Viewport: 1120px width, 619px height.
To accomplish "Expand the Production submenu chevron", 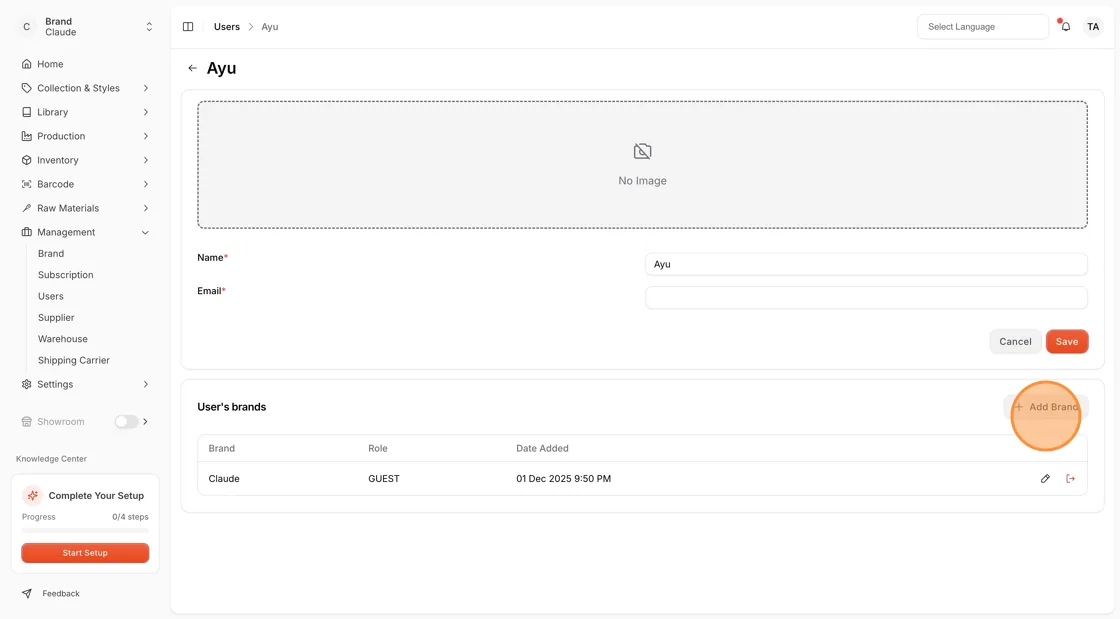I will coord(146,136).
